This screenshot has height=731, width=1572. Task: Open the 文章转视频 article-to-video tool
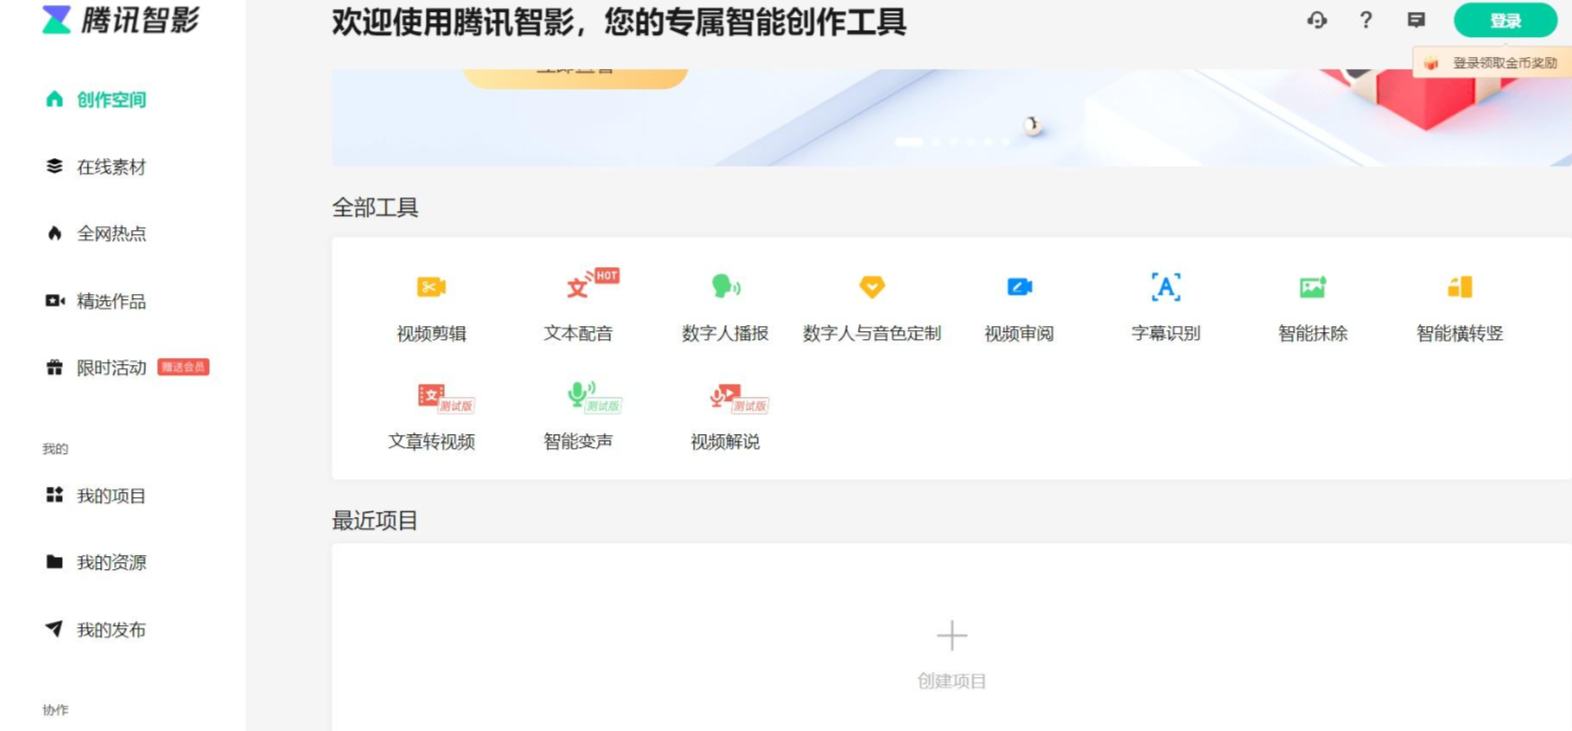[431, 415]
